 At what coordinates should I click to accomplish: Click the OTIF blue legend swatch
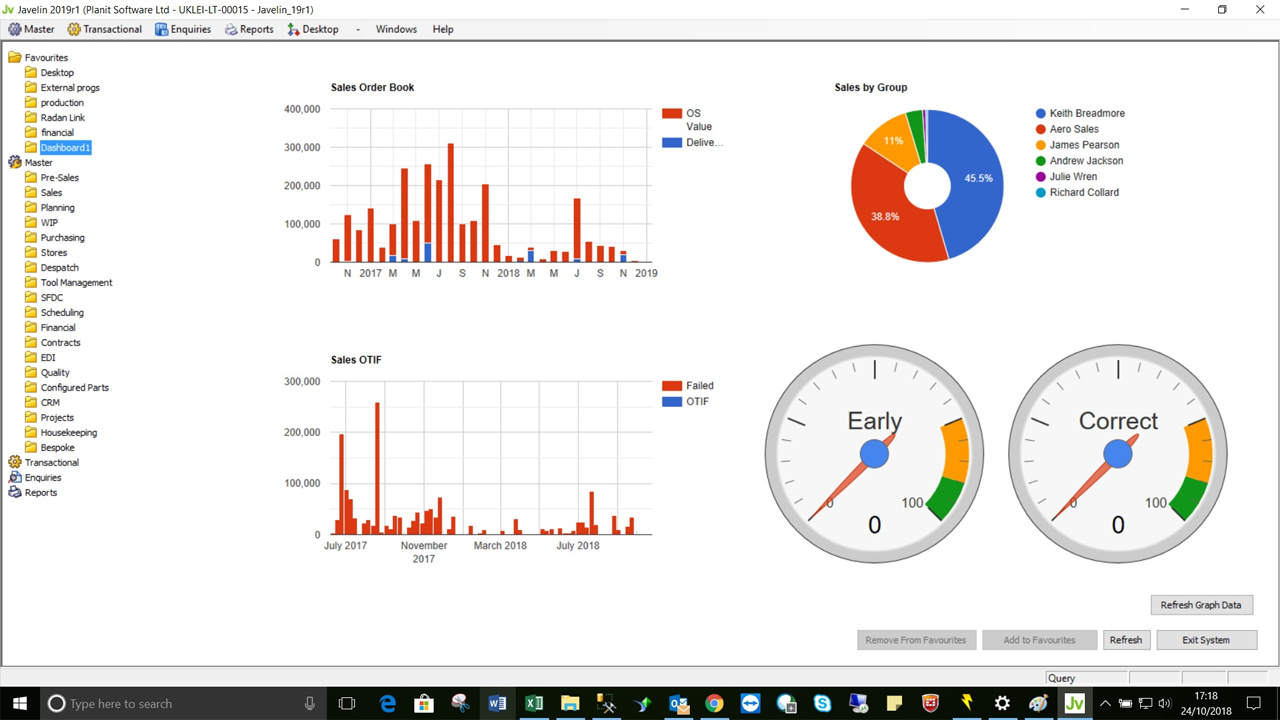pyautogui.click(x=672, y=402)
